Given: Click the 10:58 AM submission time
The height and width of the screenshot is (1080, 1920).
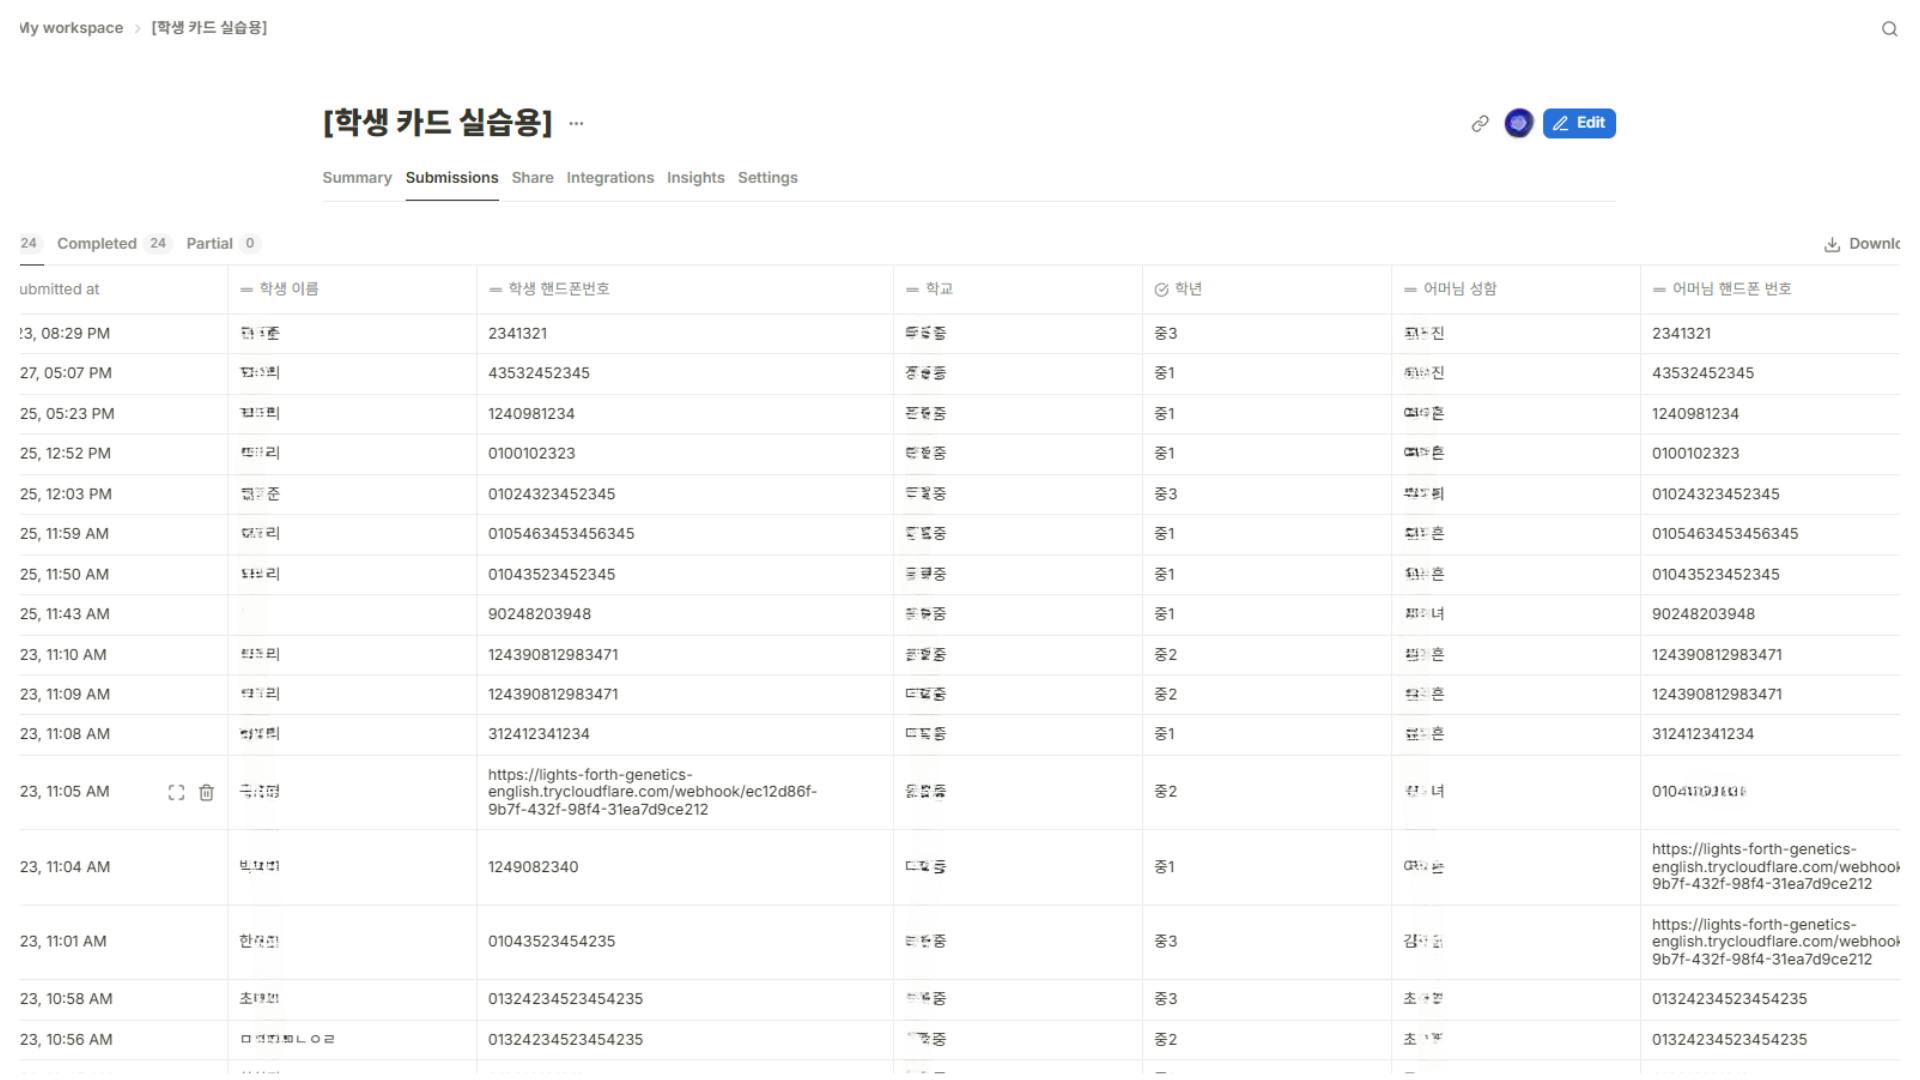Looking at the screenshot, I should pos(66,999).
